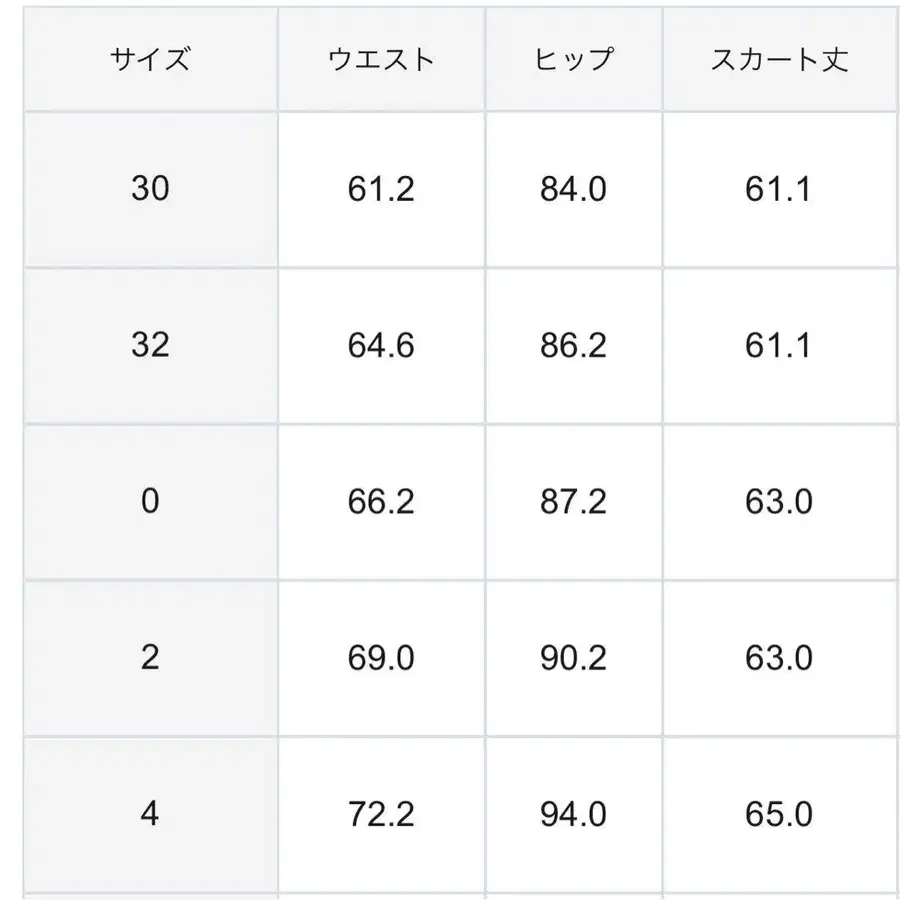Select skirt length 63.0 in size 2 row
900x900 pixels.
pyautogui.click(x=778, y=658)
